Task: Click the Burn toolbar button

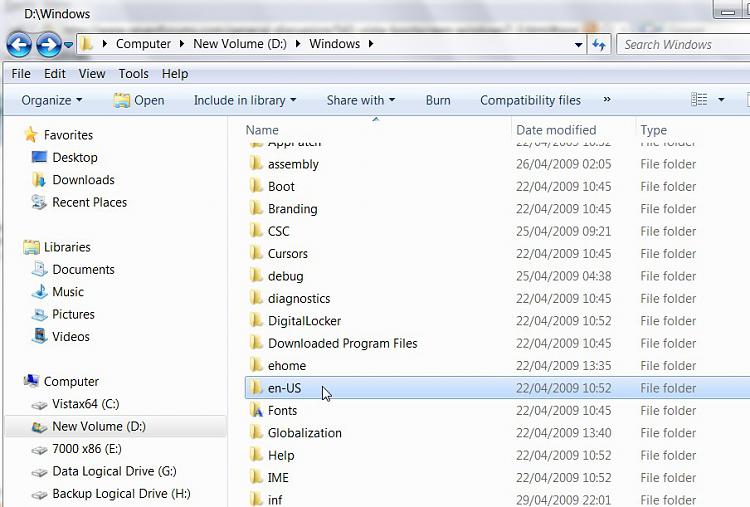Action: coord(438,100)
